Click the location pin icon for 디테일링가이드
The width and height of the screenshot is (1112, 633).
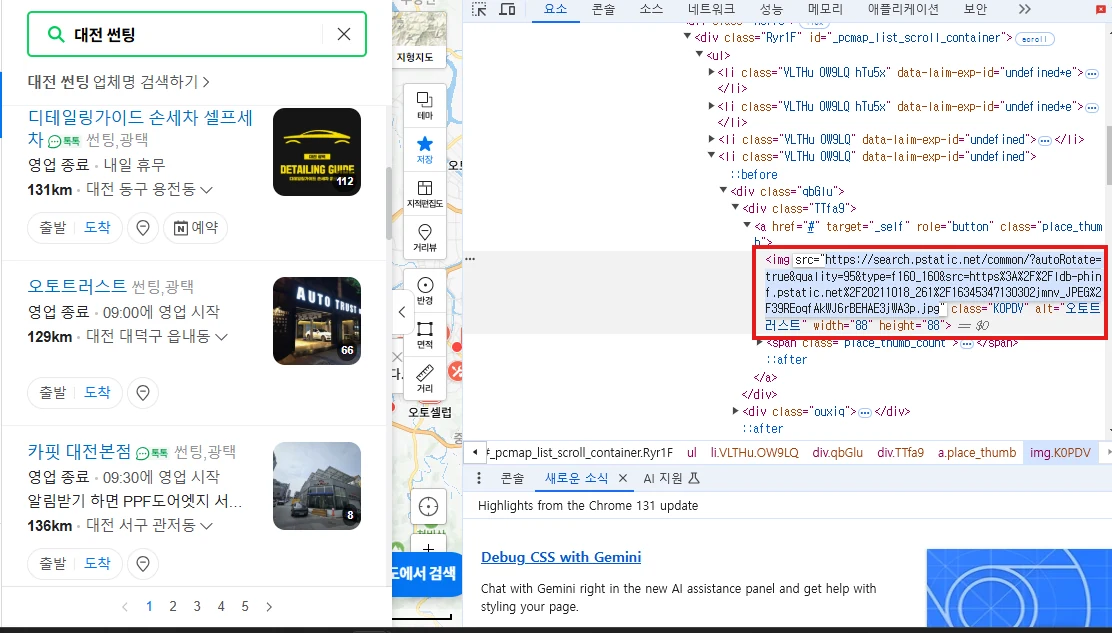point(143,228)
